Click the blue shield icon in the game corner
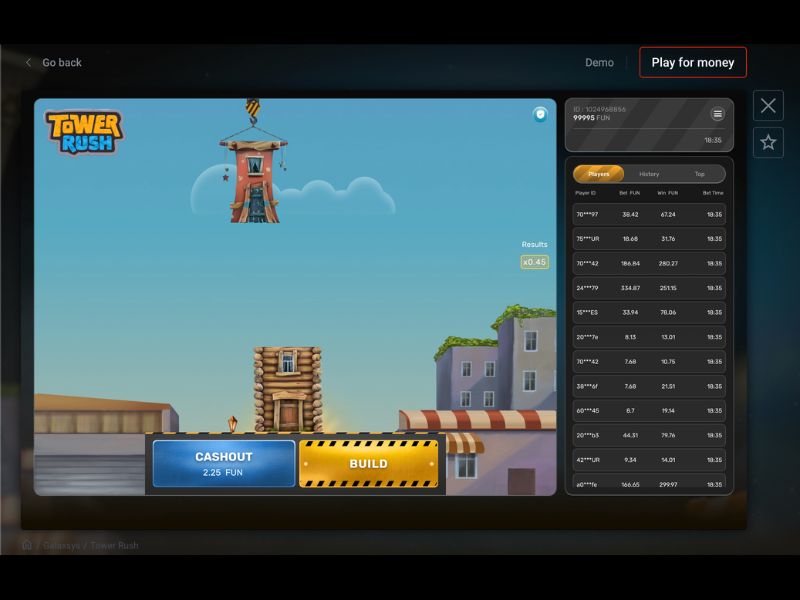The image size is (800, 600). 541,113
